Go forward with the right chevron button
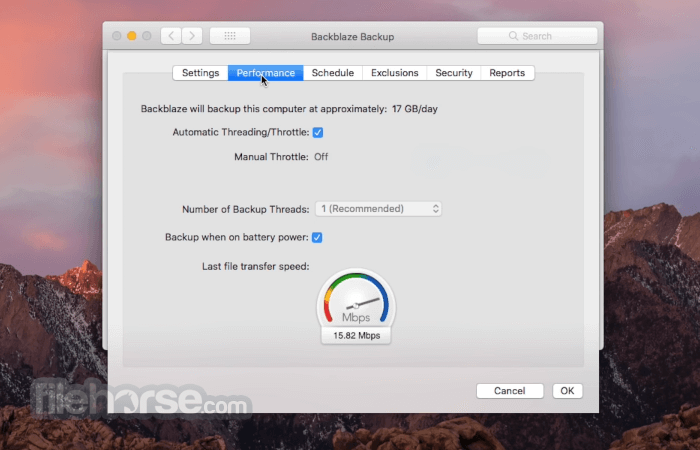This screenshot has width=700, height=450. 192,36
